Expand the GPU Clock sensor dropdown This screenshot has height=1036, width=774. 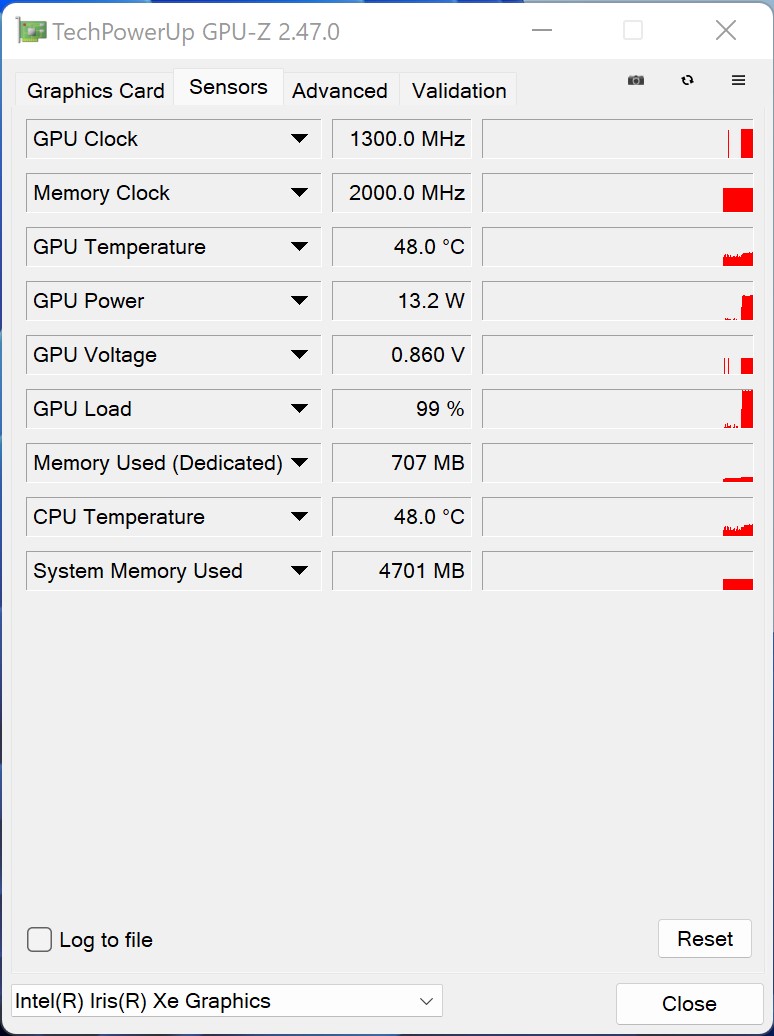pyautogui.click(x=299, y=139)
